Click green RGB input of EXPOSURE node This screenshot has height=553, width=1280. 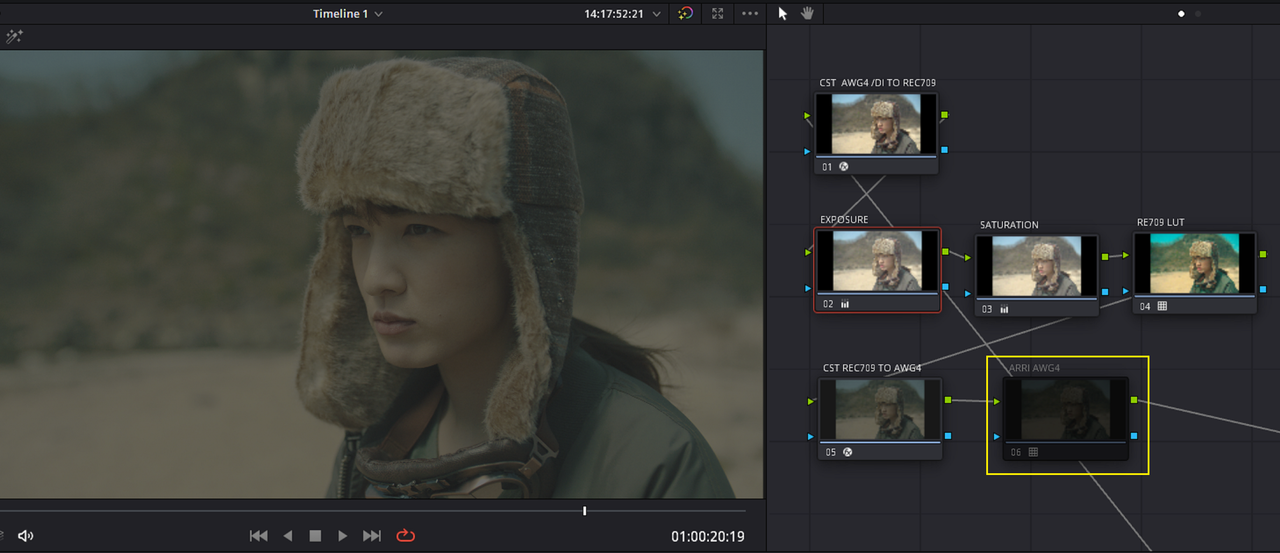click(x=809, y=252)
